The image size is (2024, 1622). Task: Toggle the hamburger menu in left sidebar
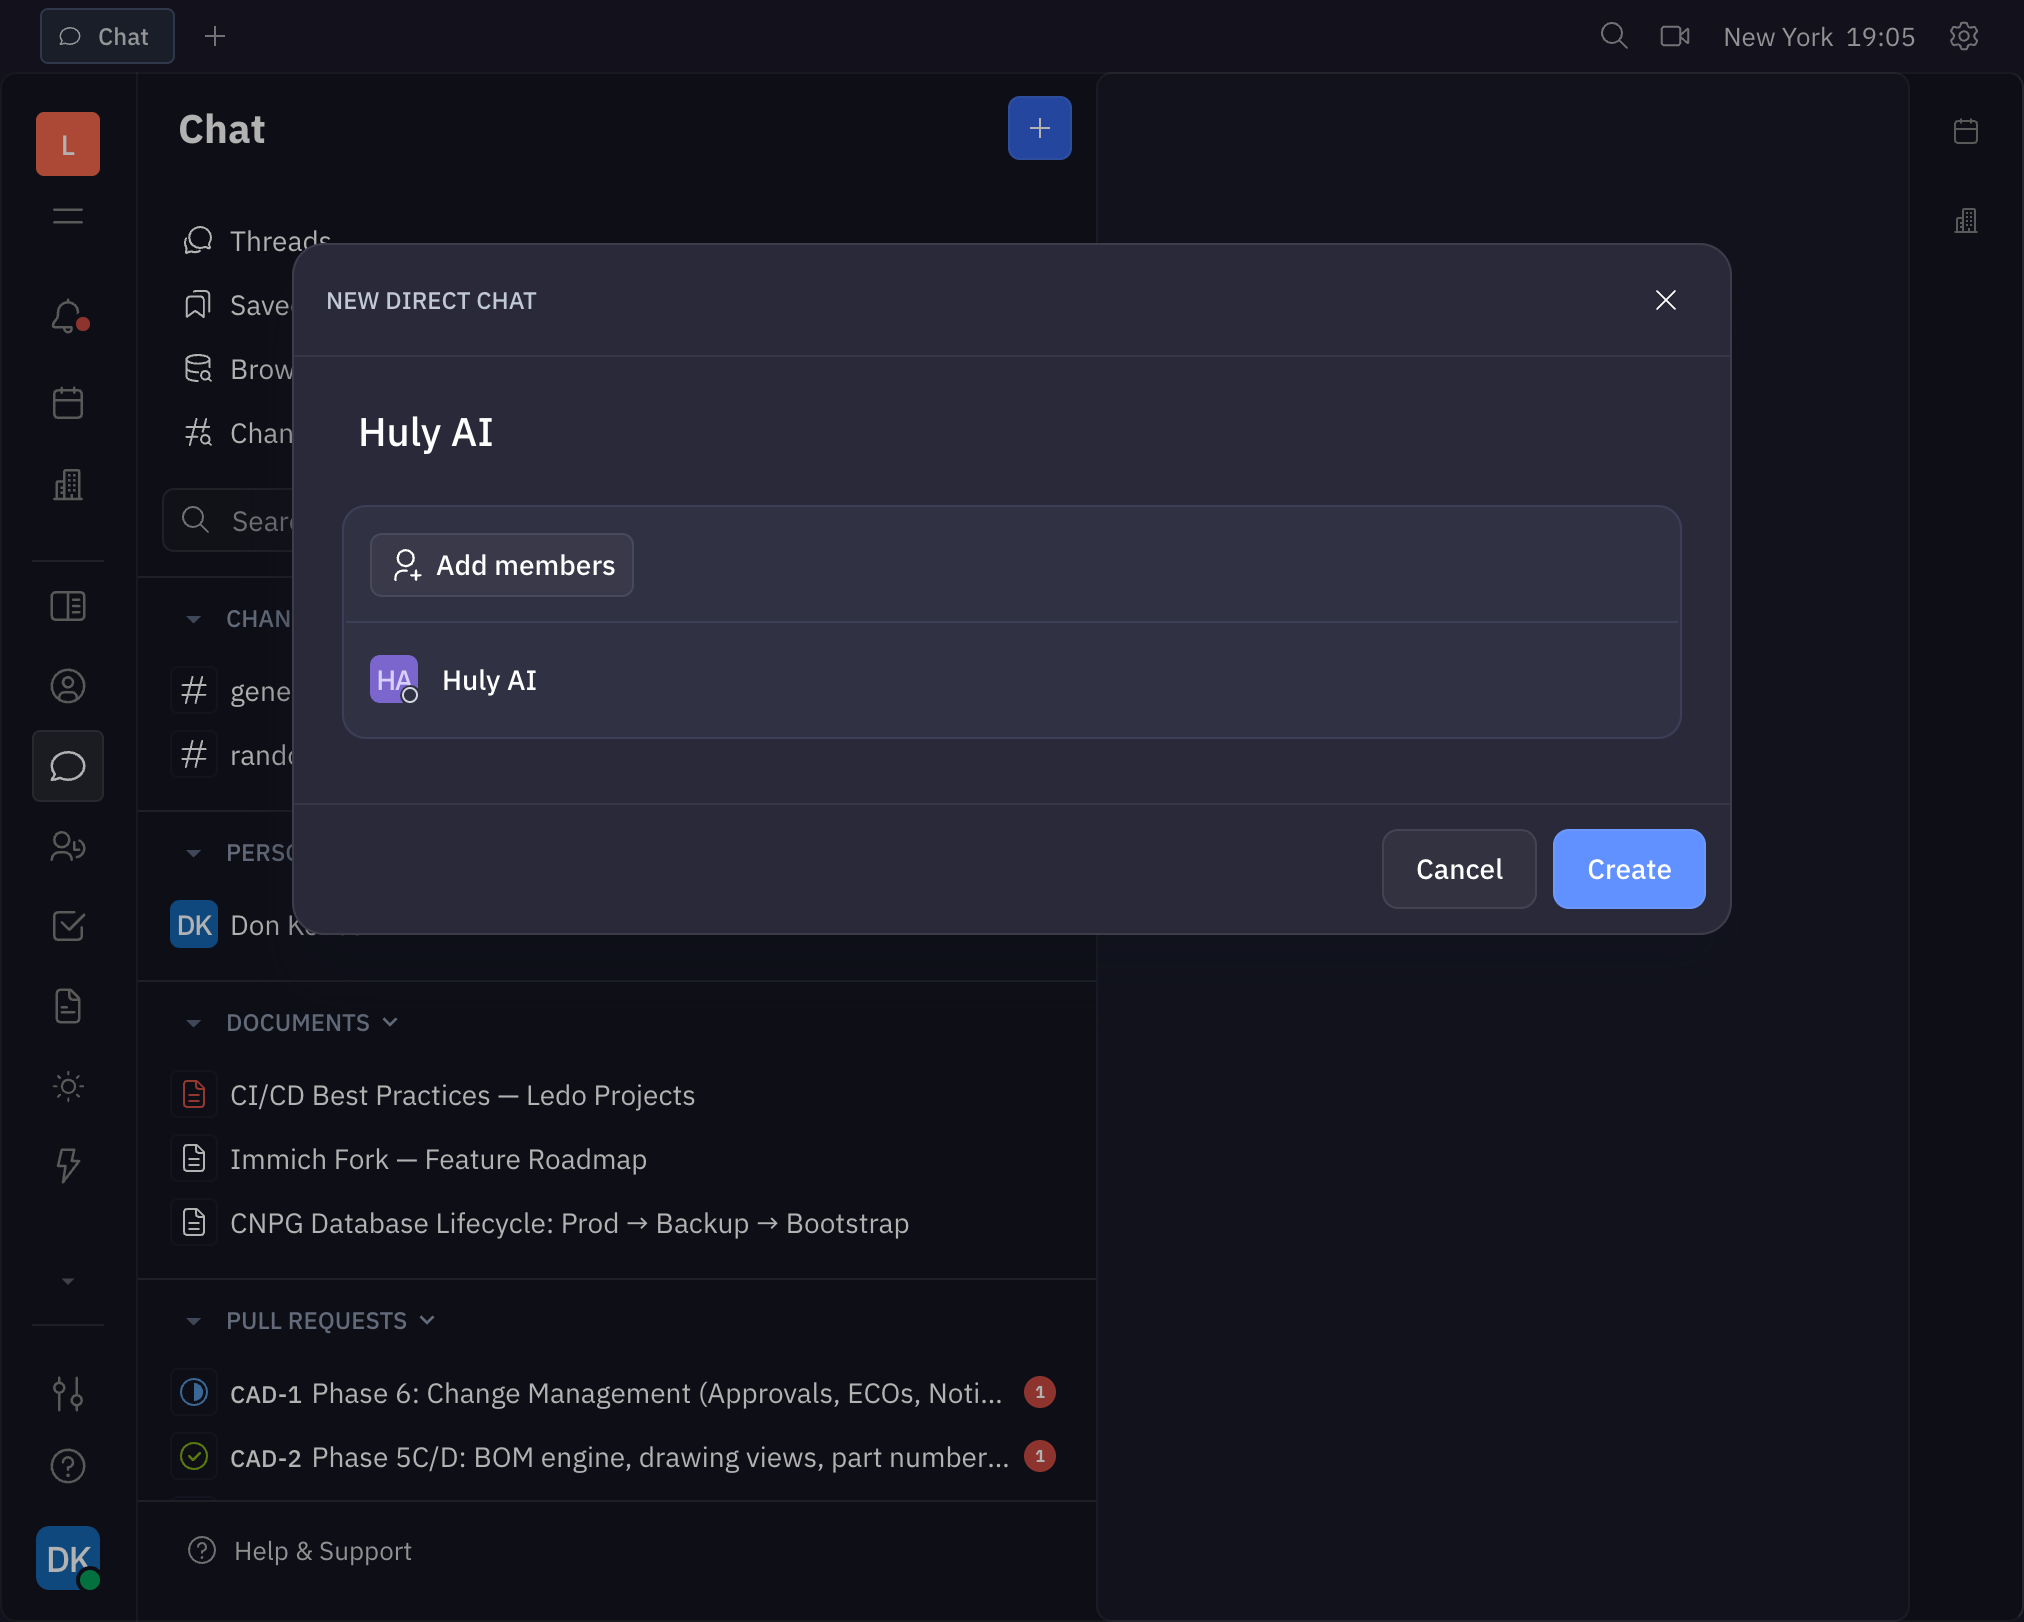(67, 216)
